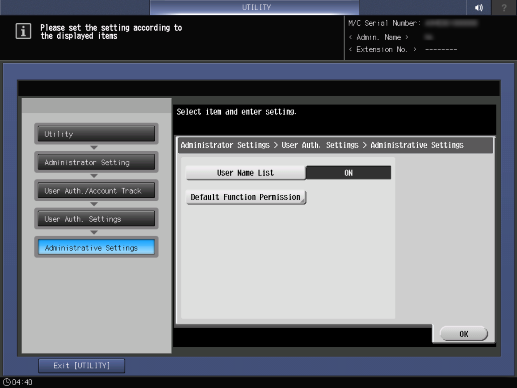Click the breadcrumb path Administrator Settings text
Viewport: 517px width, 388px height.
(x=225, y=145)
